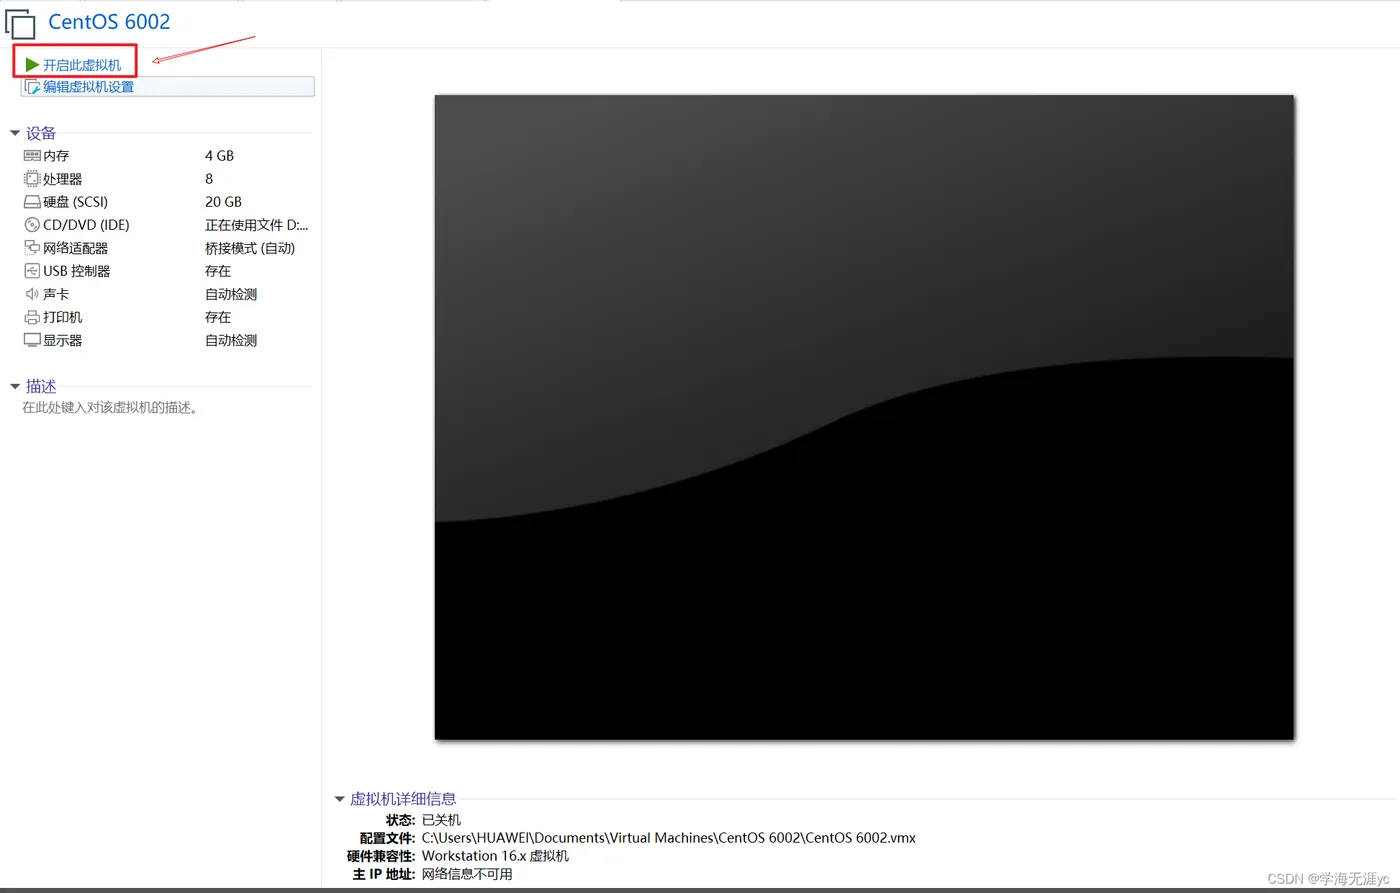Click the 已关机 status value
This screenshot has height=893, width=1400.
(441, 820)
